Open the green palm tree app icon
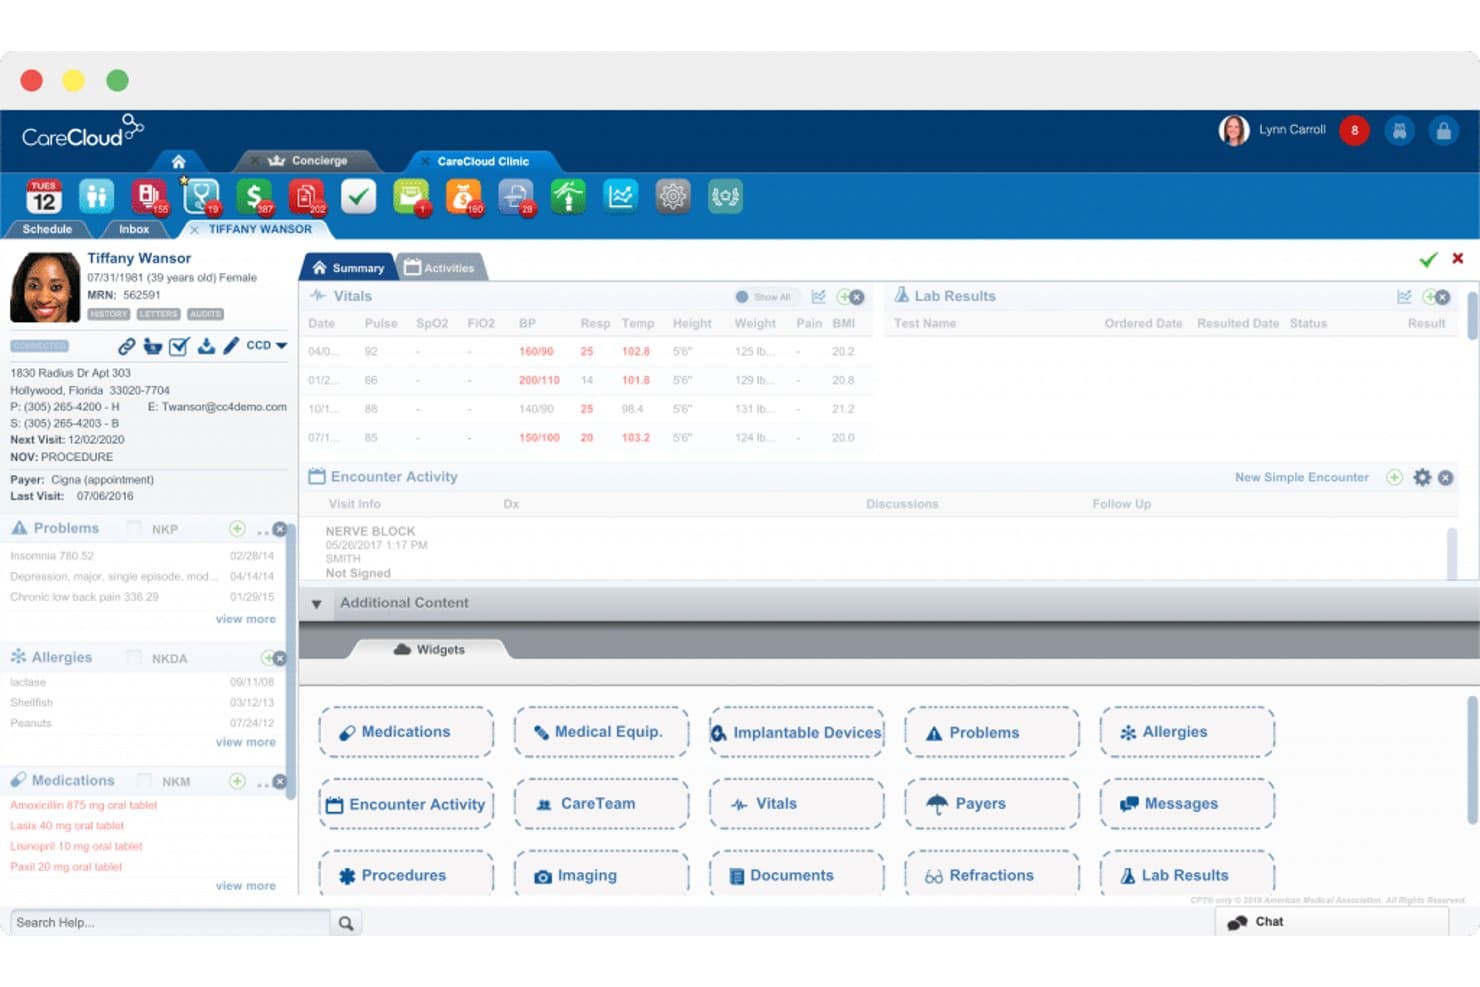This screenshot has height=987, width=1480. [568, 197]
